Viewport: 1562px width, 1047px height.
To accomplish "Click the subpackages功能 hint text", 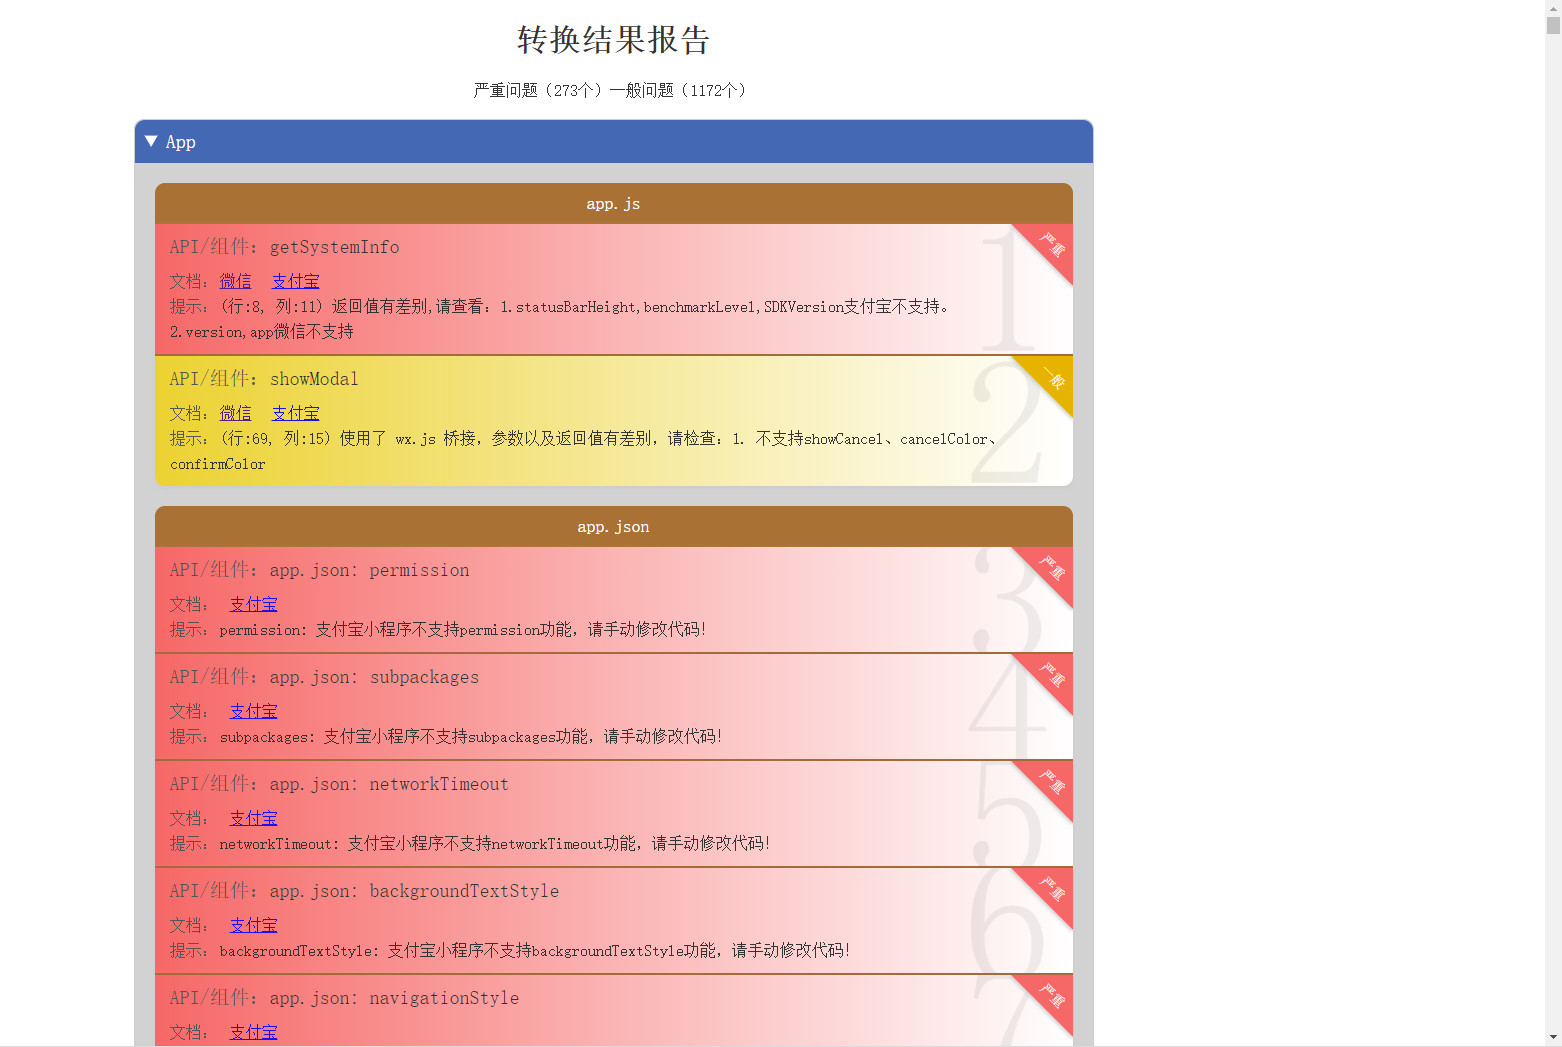I will pyautogui.click(x=471, y=736).
